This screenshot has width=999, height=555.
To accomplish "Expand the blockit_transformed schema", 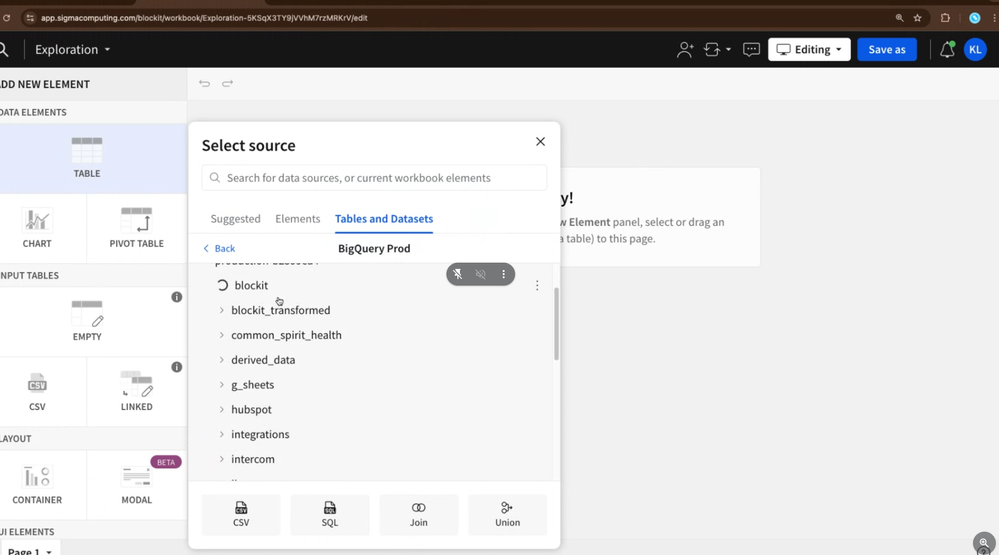I will click(x=222, y=310).
